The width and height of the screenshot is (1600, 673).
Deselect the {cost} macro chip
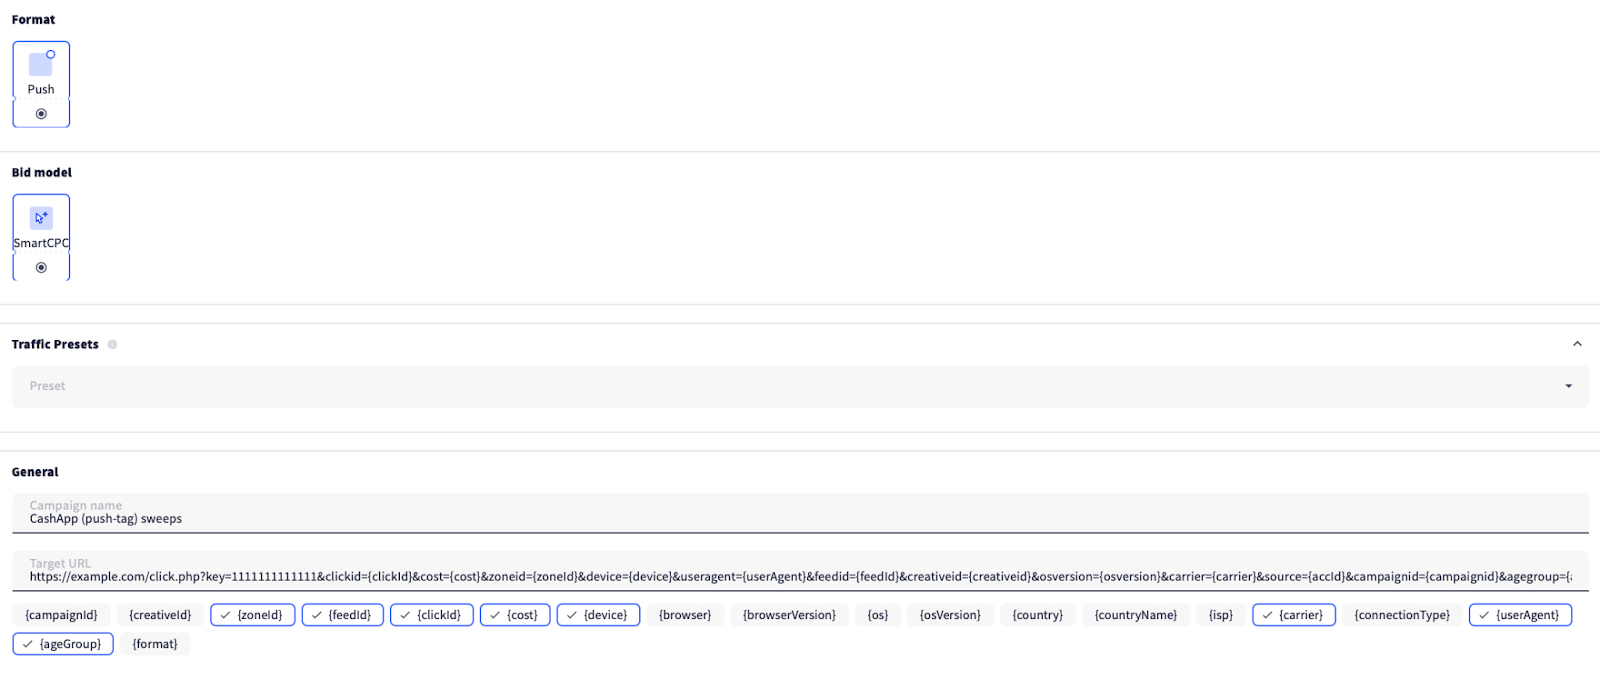pyautogui.click(x=515, y=615)
